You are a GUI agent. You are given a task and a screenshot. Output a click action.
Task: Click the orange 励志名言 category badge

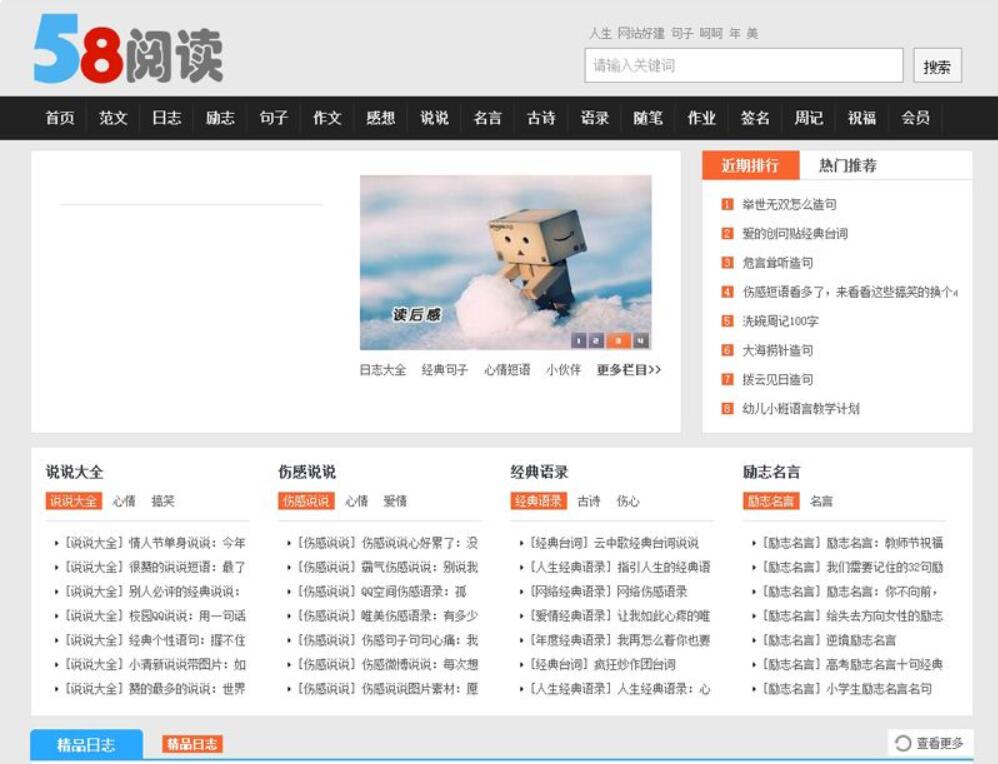click(x=773, y=501)
